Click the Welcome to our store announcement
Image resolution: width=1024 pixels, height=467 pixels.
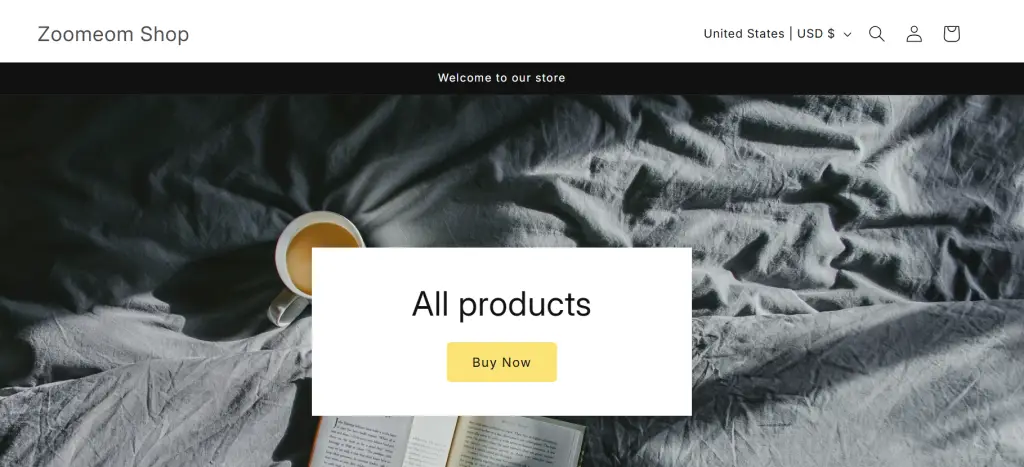point(502,78)
